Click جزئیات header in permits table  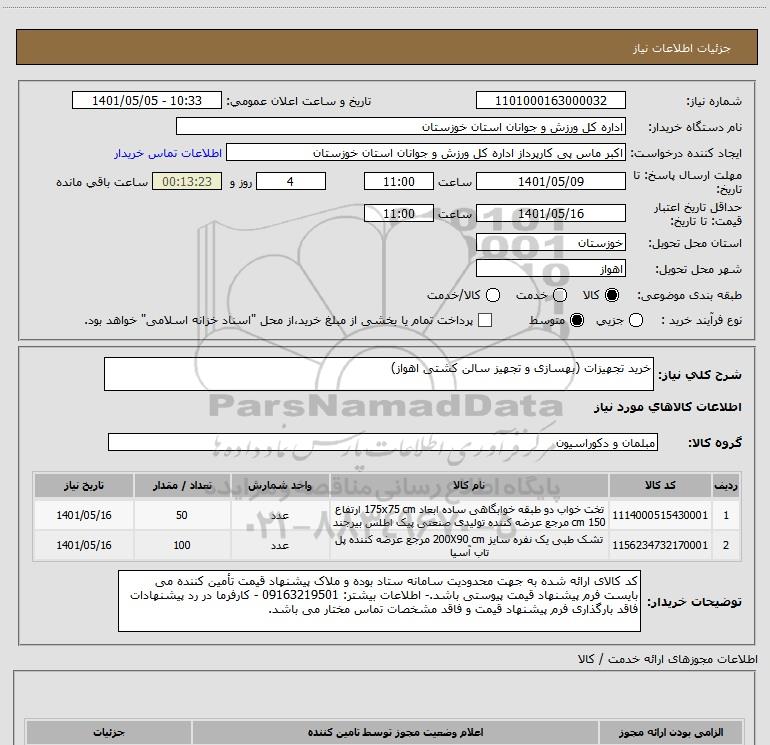(x=109, y=732)
